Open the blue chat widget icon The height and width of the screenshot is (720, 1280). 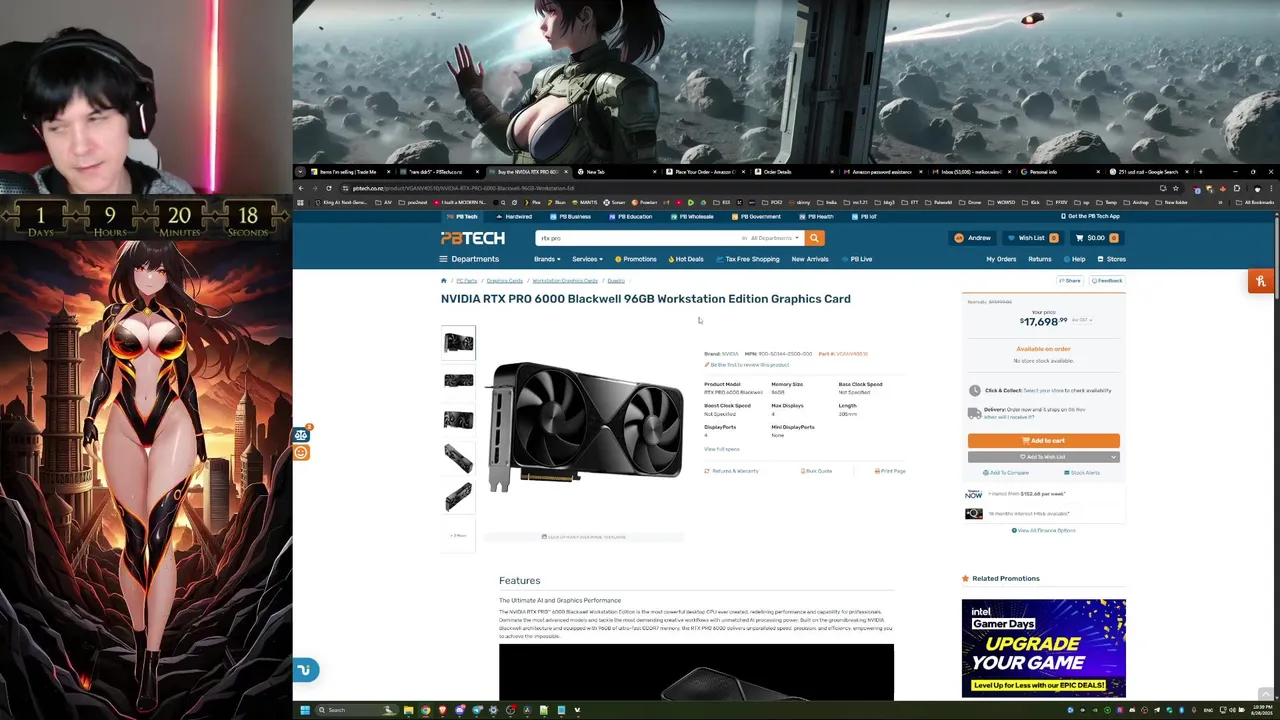click(x=305, y=670)
